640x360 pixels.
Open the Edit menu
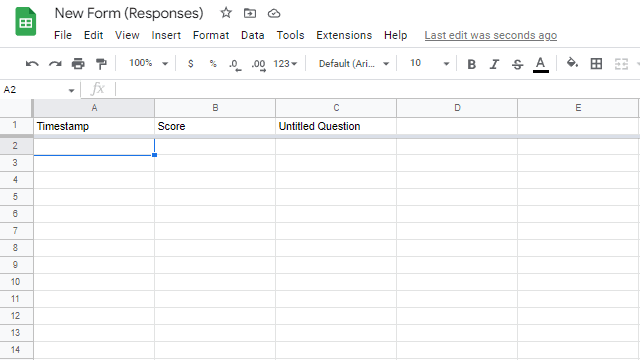coord(93,35)
